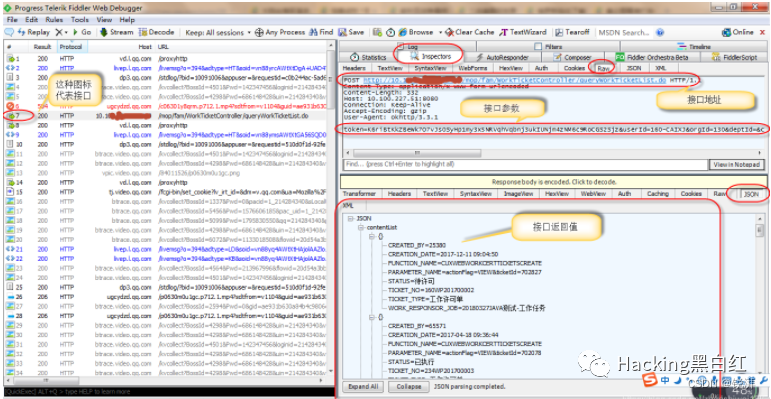Image resolution: width=771 pixels, height=399 pixels.
Task: Focus the QuickExec command box
Action: (168, 392)
